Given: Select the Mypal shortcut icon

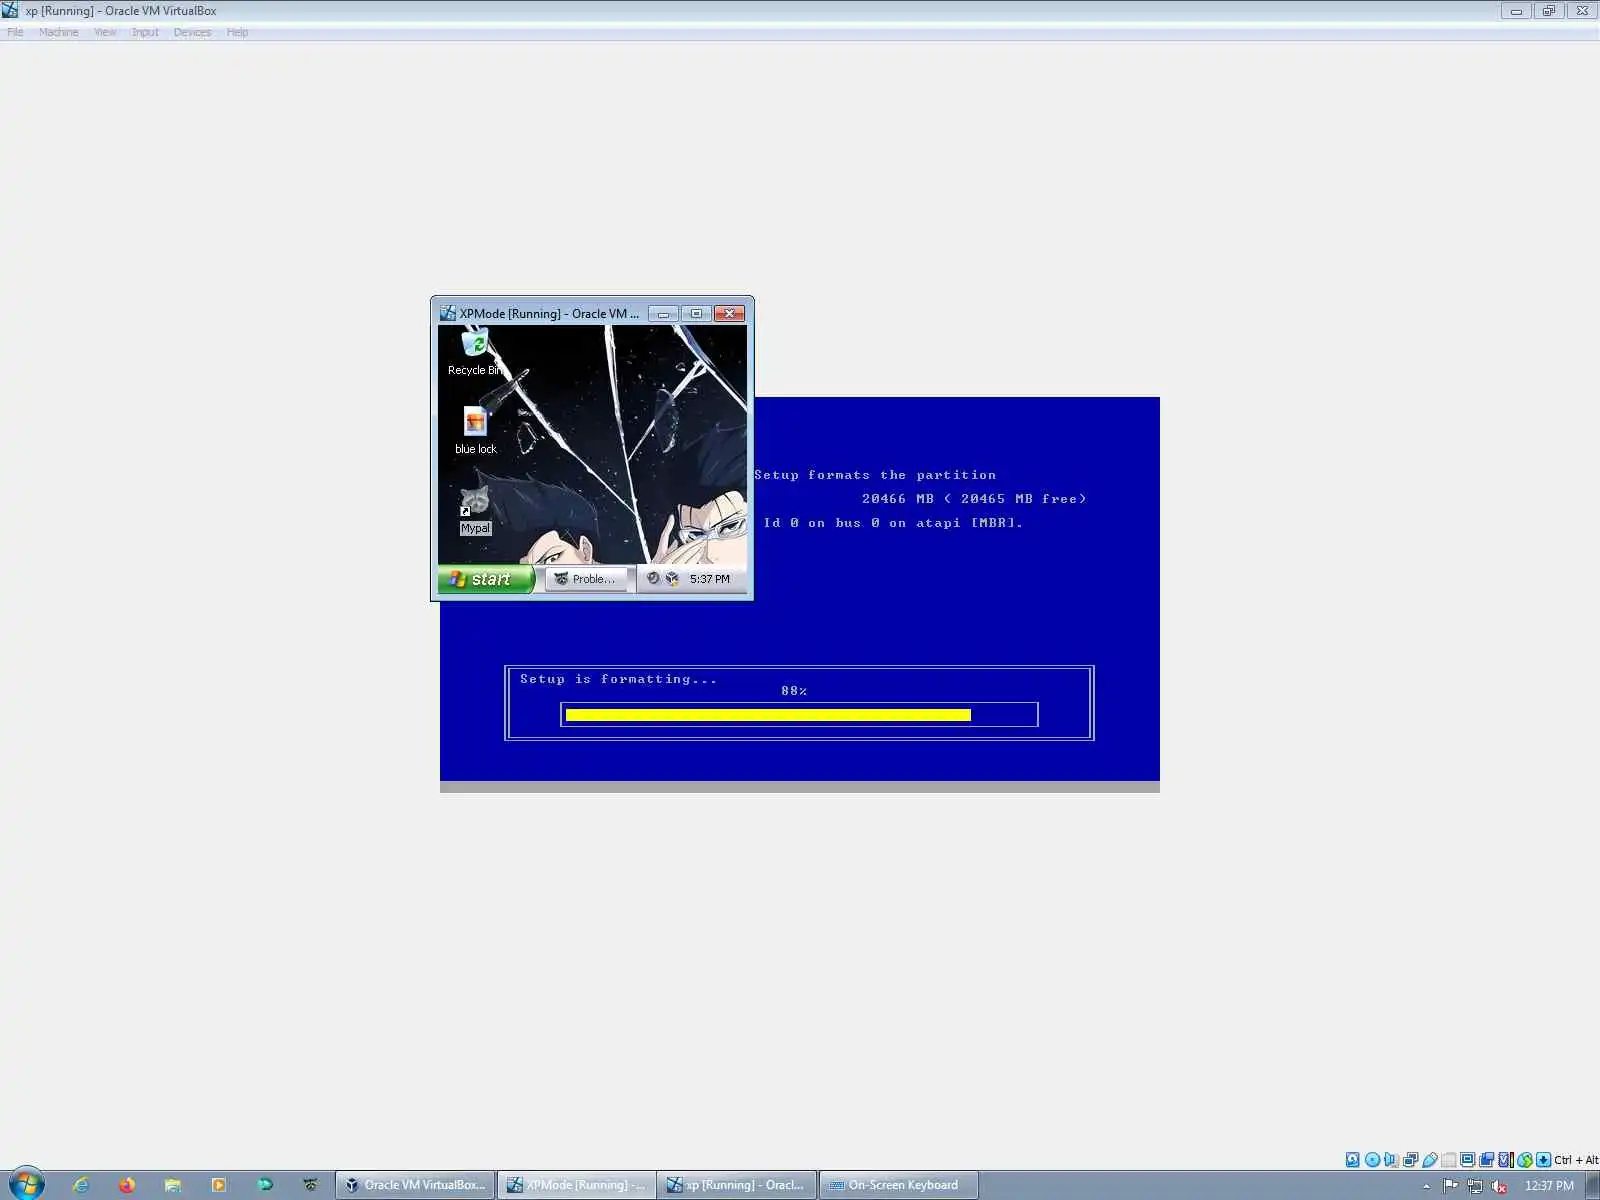Looking at the screenshot, I should click(x=475, y=510).
